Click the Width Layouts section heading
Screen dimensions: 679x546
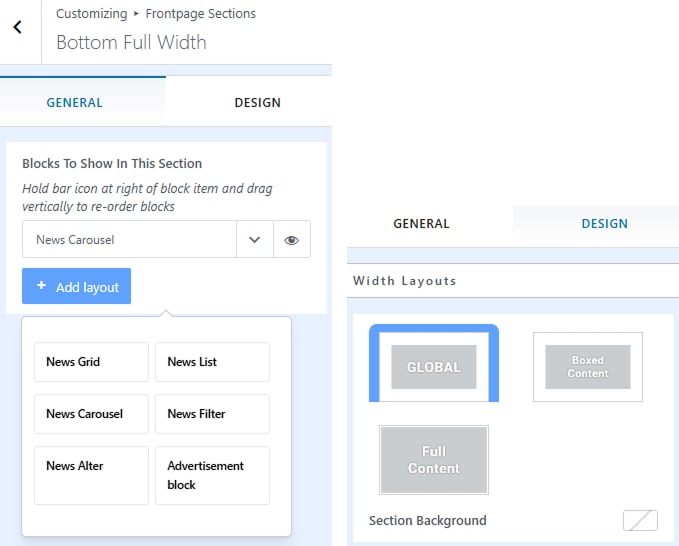coord(404,281)
